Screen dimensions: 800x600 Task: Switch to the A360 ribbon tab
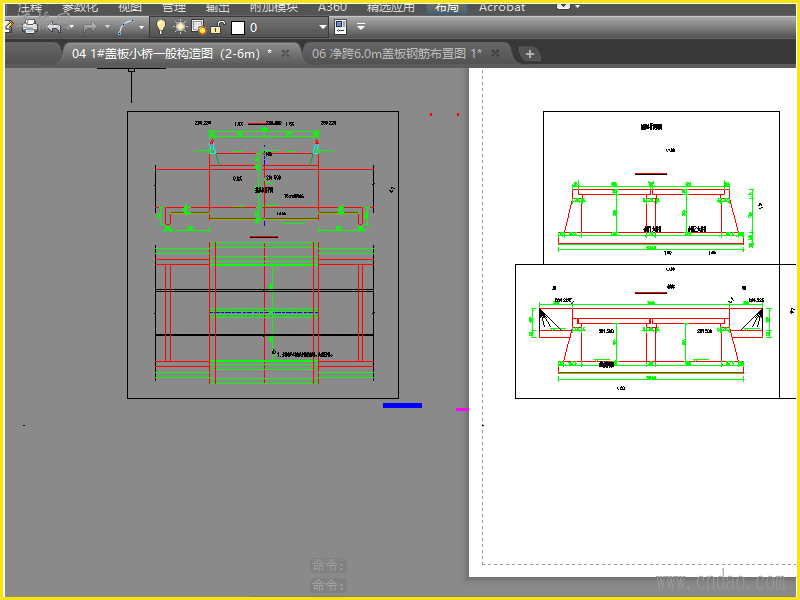point(332,7)
